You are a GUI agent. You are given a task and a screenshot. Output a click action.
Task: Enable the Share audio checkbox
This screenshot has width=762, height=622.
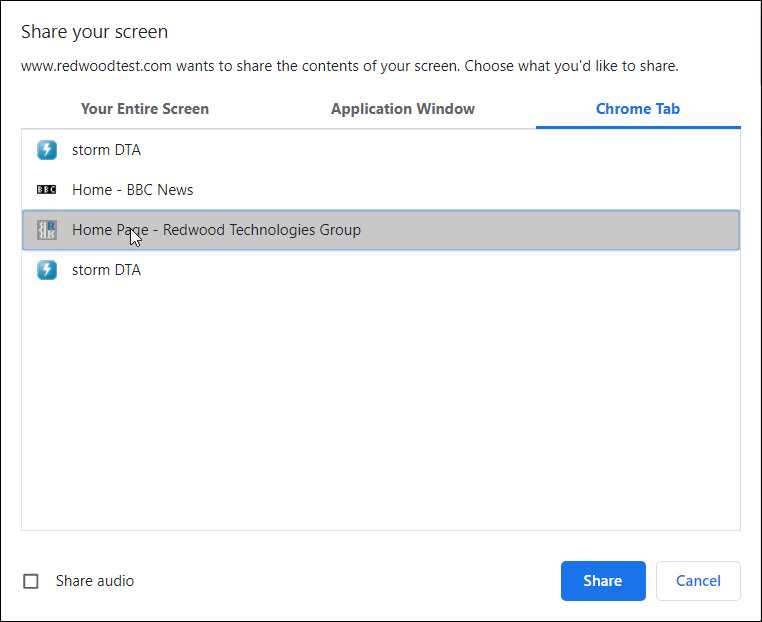tap(31, 581)
